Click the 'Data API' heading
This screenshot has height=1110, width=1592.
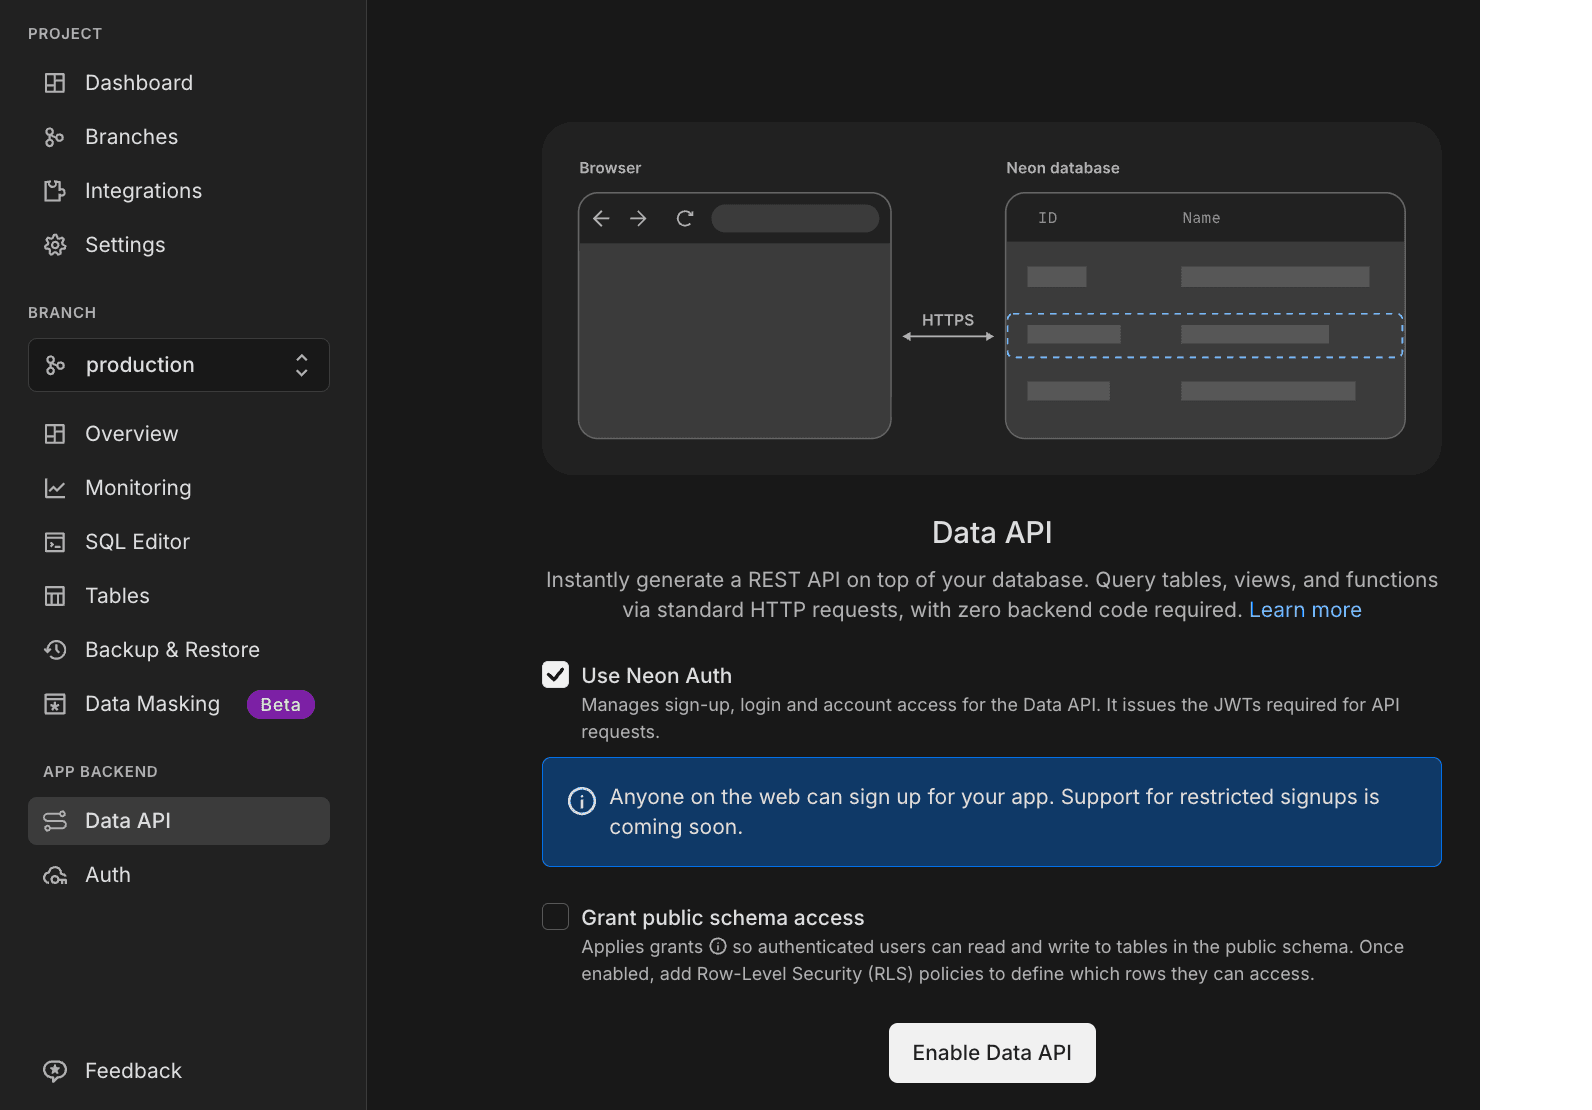[x=992, y=533]
